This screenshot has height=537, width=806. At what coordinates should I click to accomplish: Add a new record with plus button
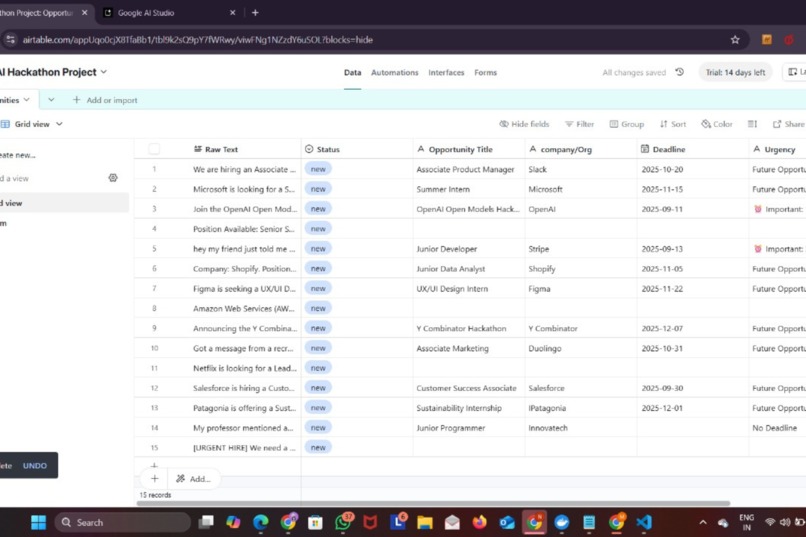click(x=154, y=478)
